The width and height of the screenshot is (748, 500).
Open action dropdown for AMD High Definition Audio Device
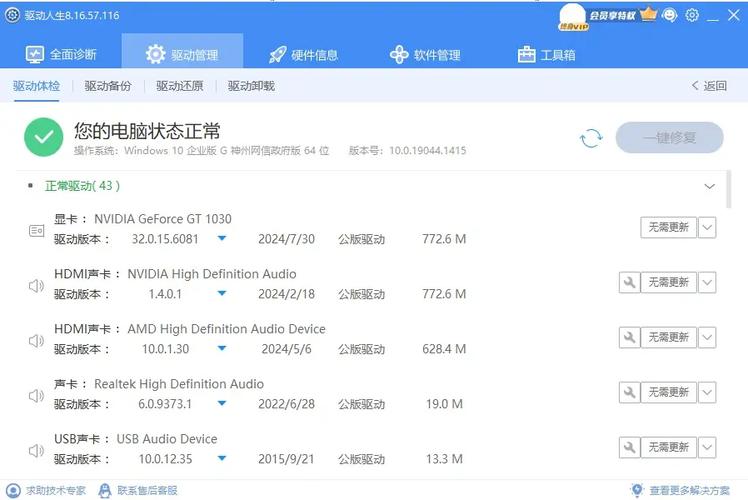pyautogui.click(x=707, y=337)
